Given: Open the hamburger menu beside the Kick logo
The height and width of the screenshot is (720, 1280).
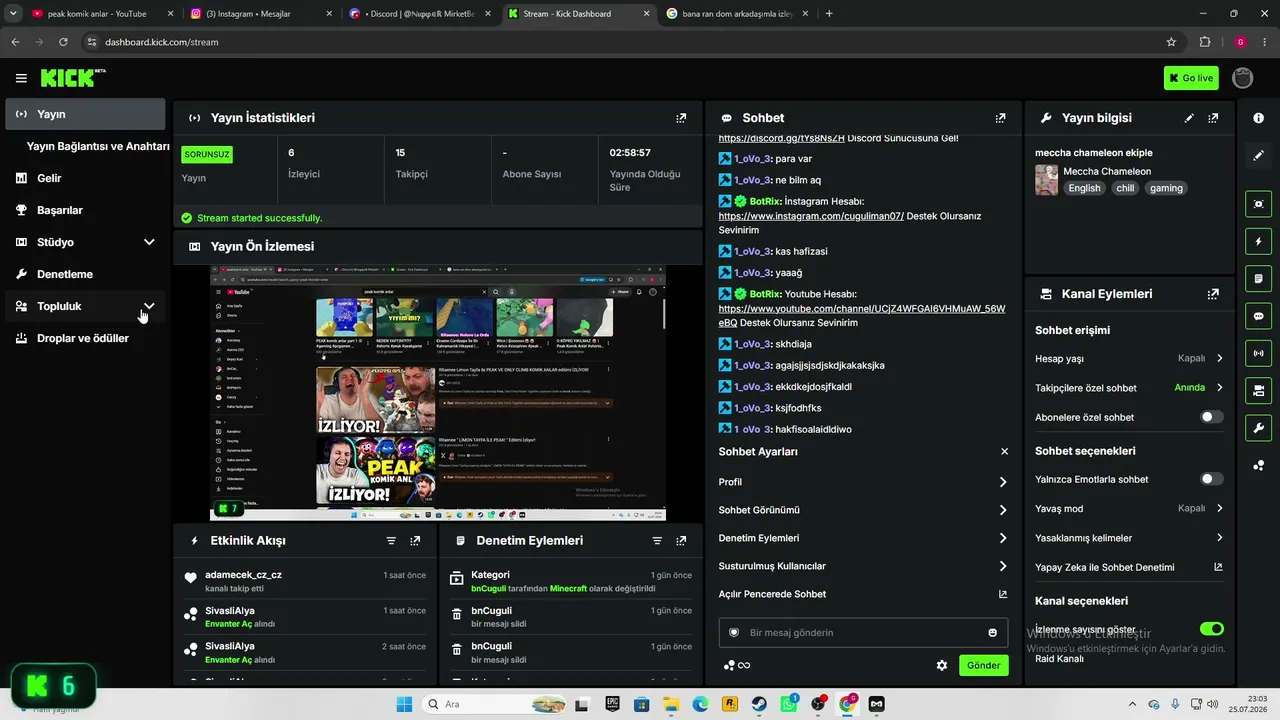Looking at the screenshot, I should pos(21,78).
